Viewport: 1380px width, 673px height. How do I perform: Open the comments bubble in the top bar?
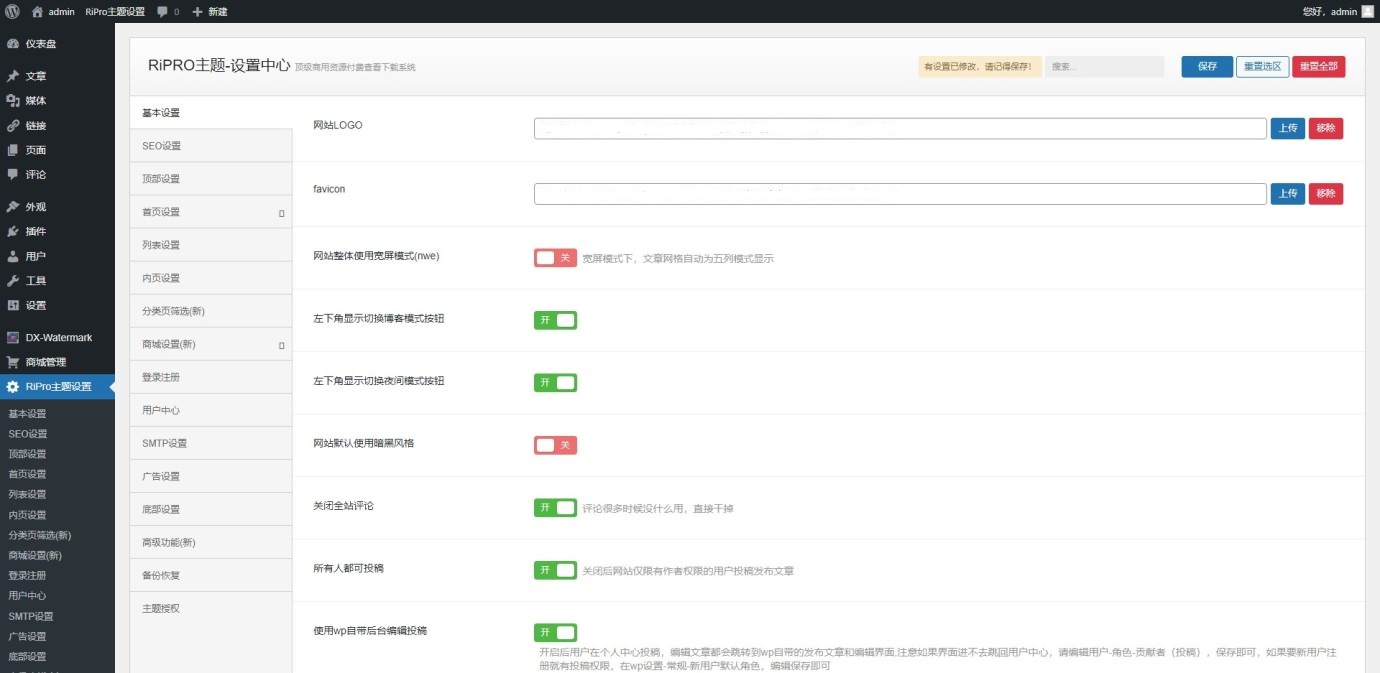[162, 11]
